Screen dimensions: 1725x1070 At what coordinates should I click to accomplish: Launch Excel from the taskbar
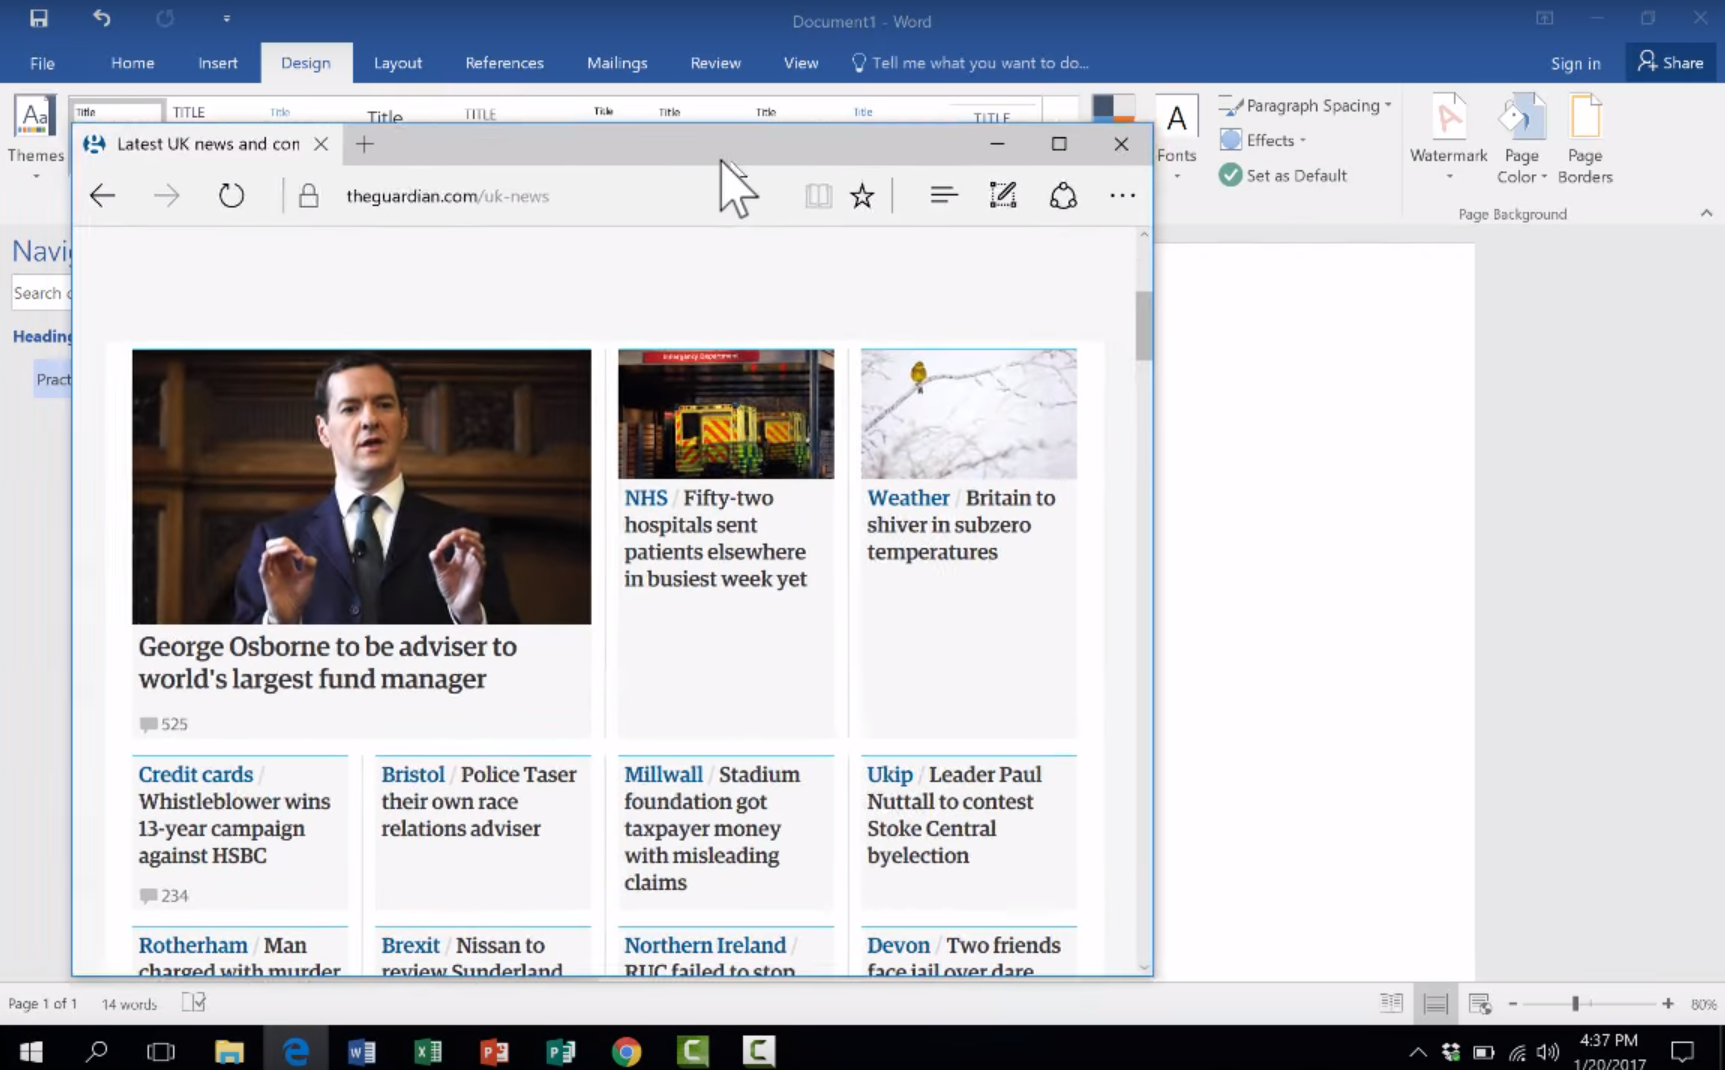pyautogui.click(x=428, y=1051)
